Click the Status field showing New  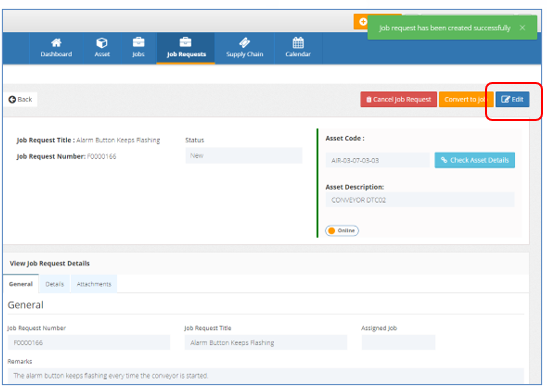tap(244, 156)
